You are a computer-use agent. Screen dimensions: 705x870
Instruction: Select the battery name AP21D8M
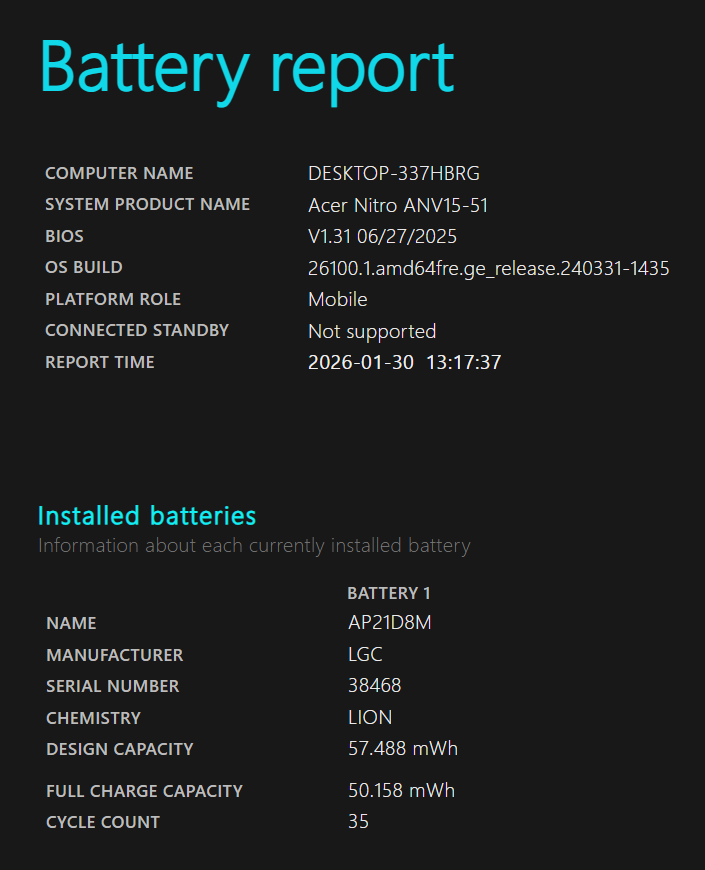pyautogui.click(x=389, y=623)
